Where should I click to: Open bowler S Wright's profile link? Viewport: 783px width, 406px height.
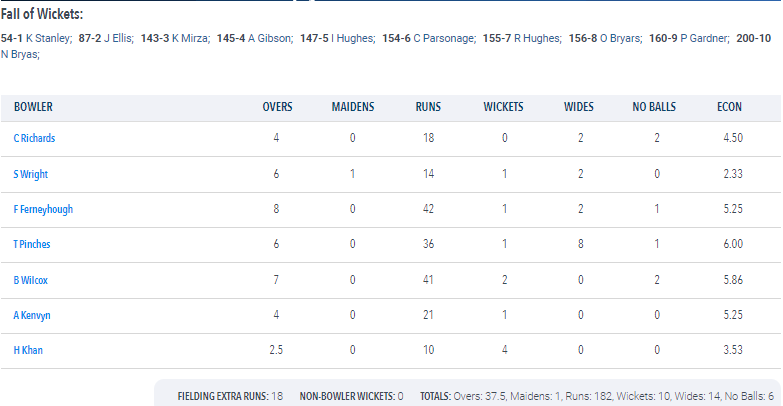click(30, 174)
